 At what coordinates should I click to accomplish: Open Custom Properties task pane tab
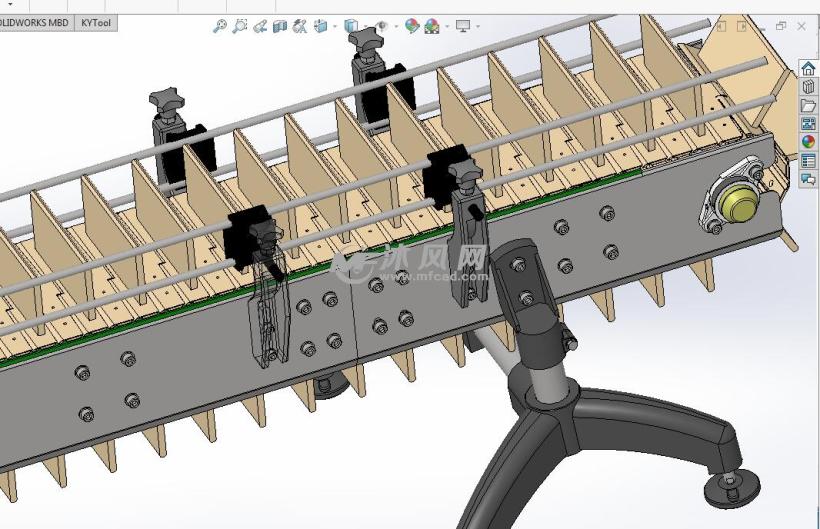tap(808, 161)
